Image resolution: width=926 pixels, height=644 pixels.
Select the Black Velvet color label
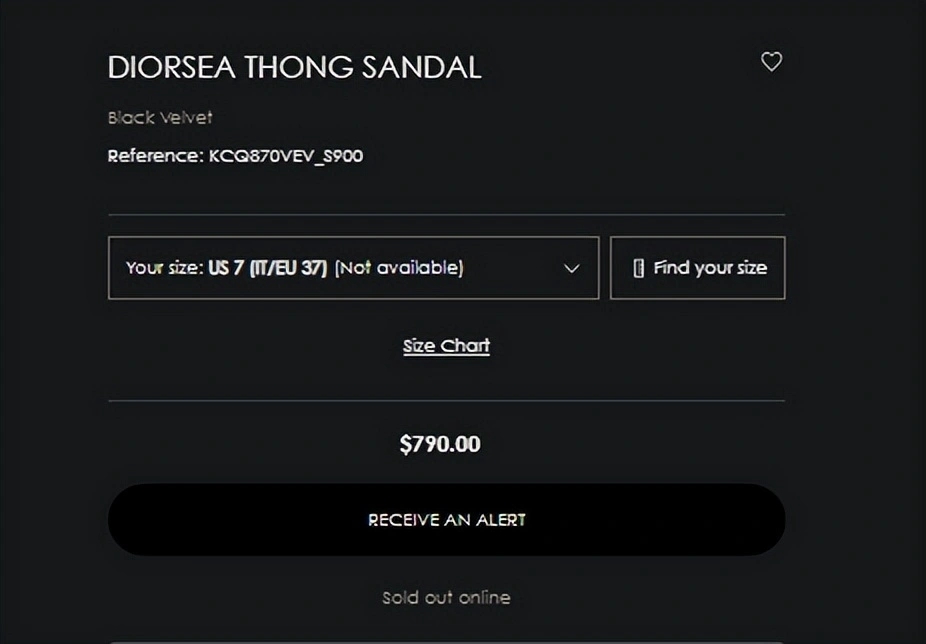[160, 117]
